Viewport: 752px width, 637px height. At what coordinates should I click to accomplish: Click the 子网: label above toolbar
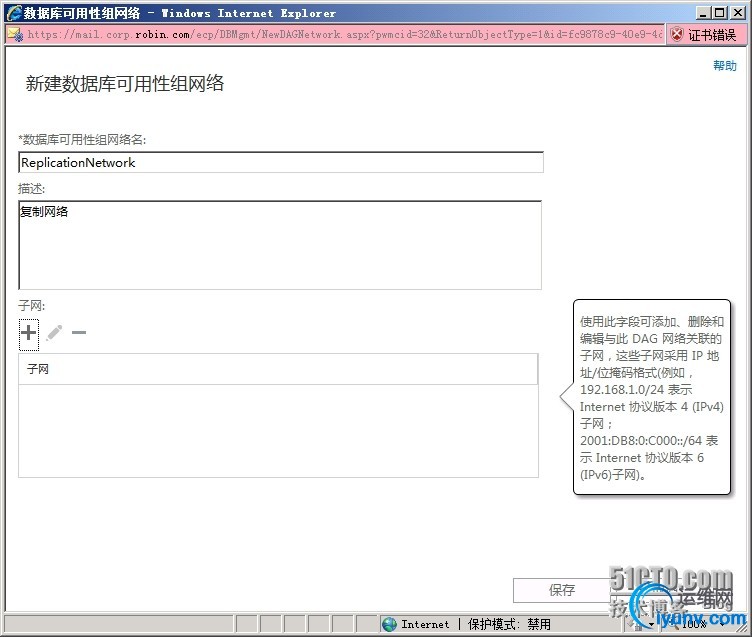click(x=32, y=306)
